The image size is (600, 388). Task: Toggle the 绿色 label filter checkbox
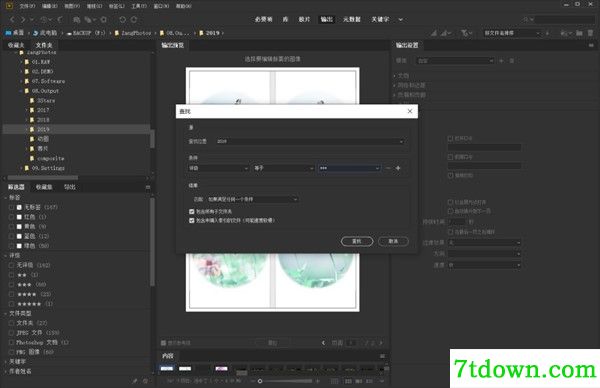pos(11,246)
